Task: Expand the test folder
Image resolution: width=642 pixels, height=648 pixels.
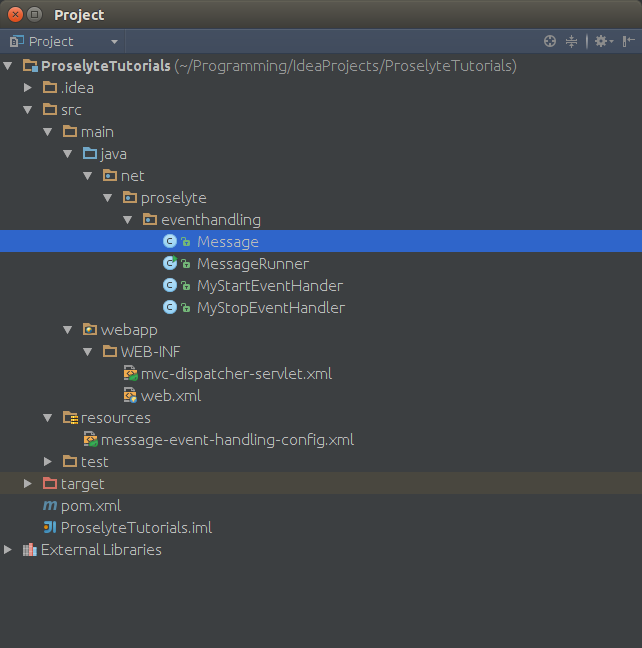Action: click(x=48, y=462)
